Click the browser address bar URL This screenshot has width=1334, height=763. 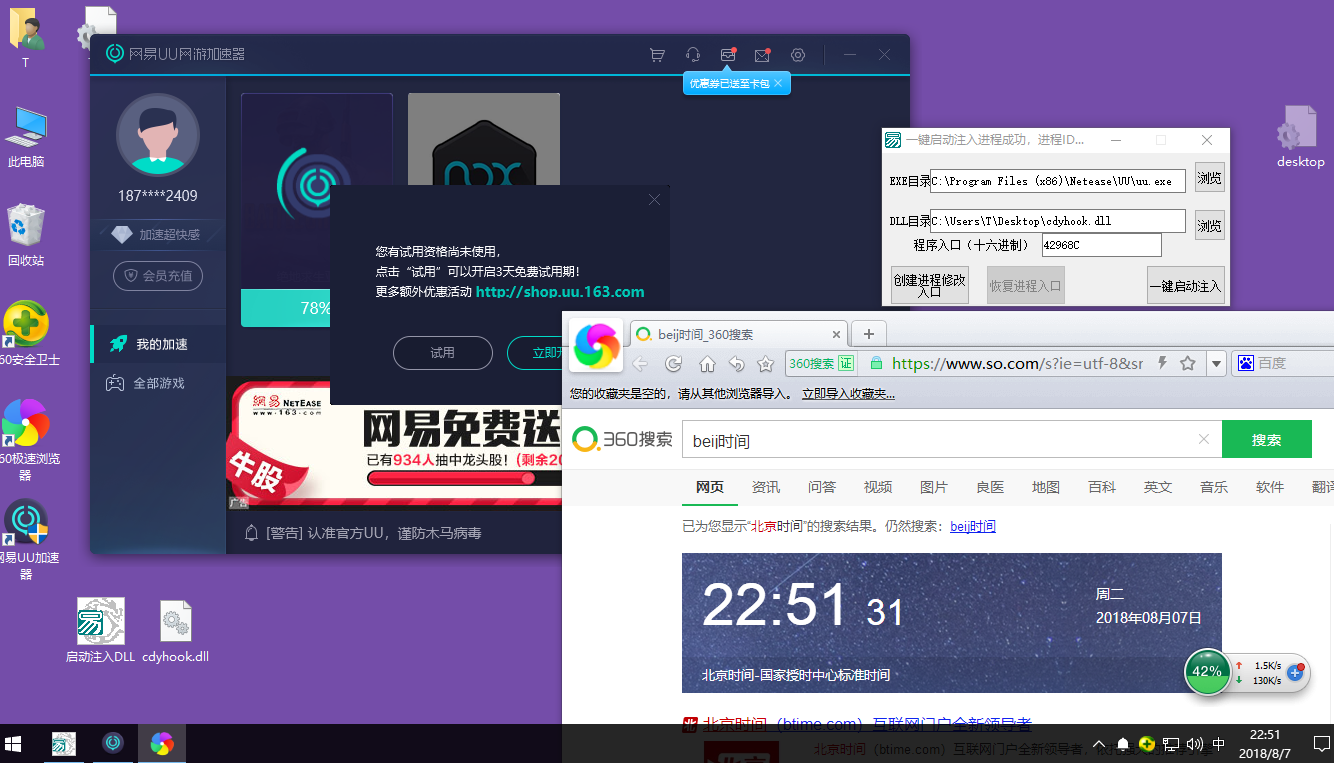[x=1017, y=363]
